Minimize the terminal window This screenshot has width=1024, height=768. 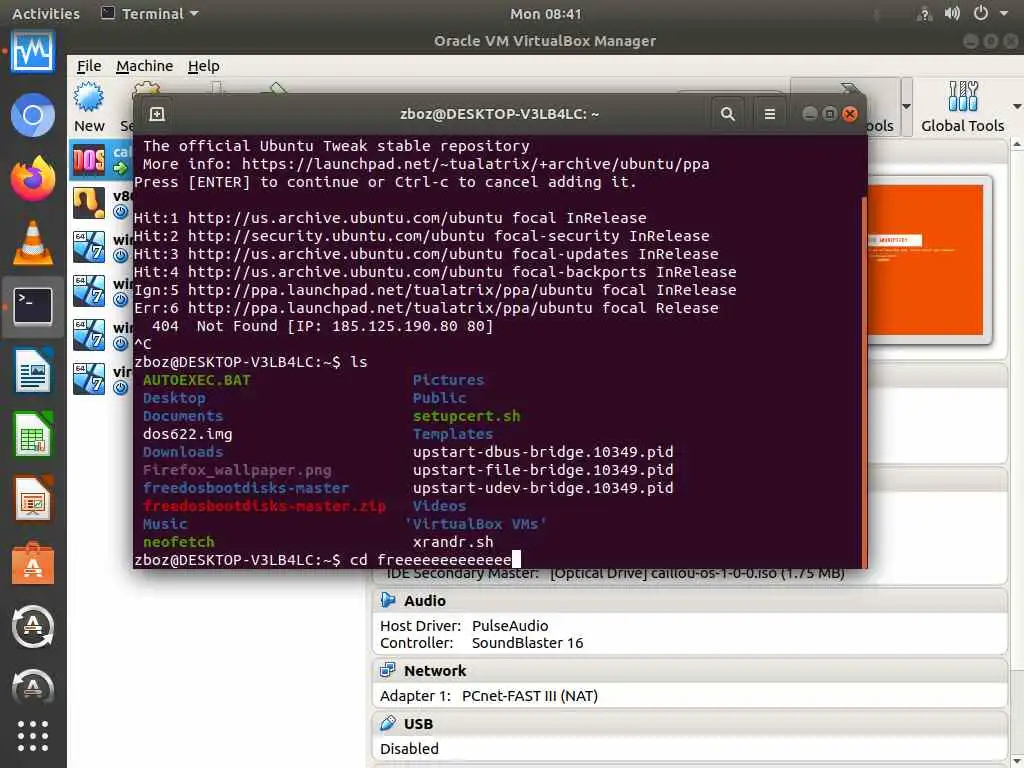(810, 114)
